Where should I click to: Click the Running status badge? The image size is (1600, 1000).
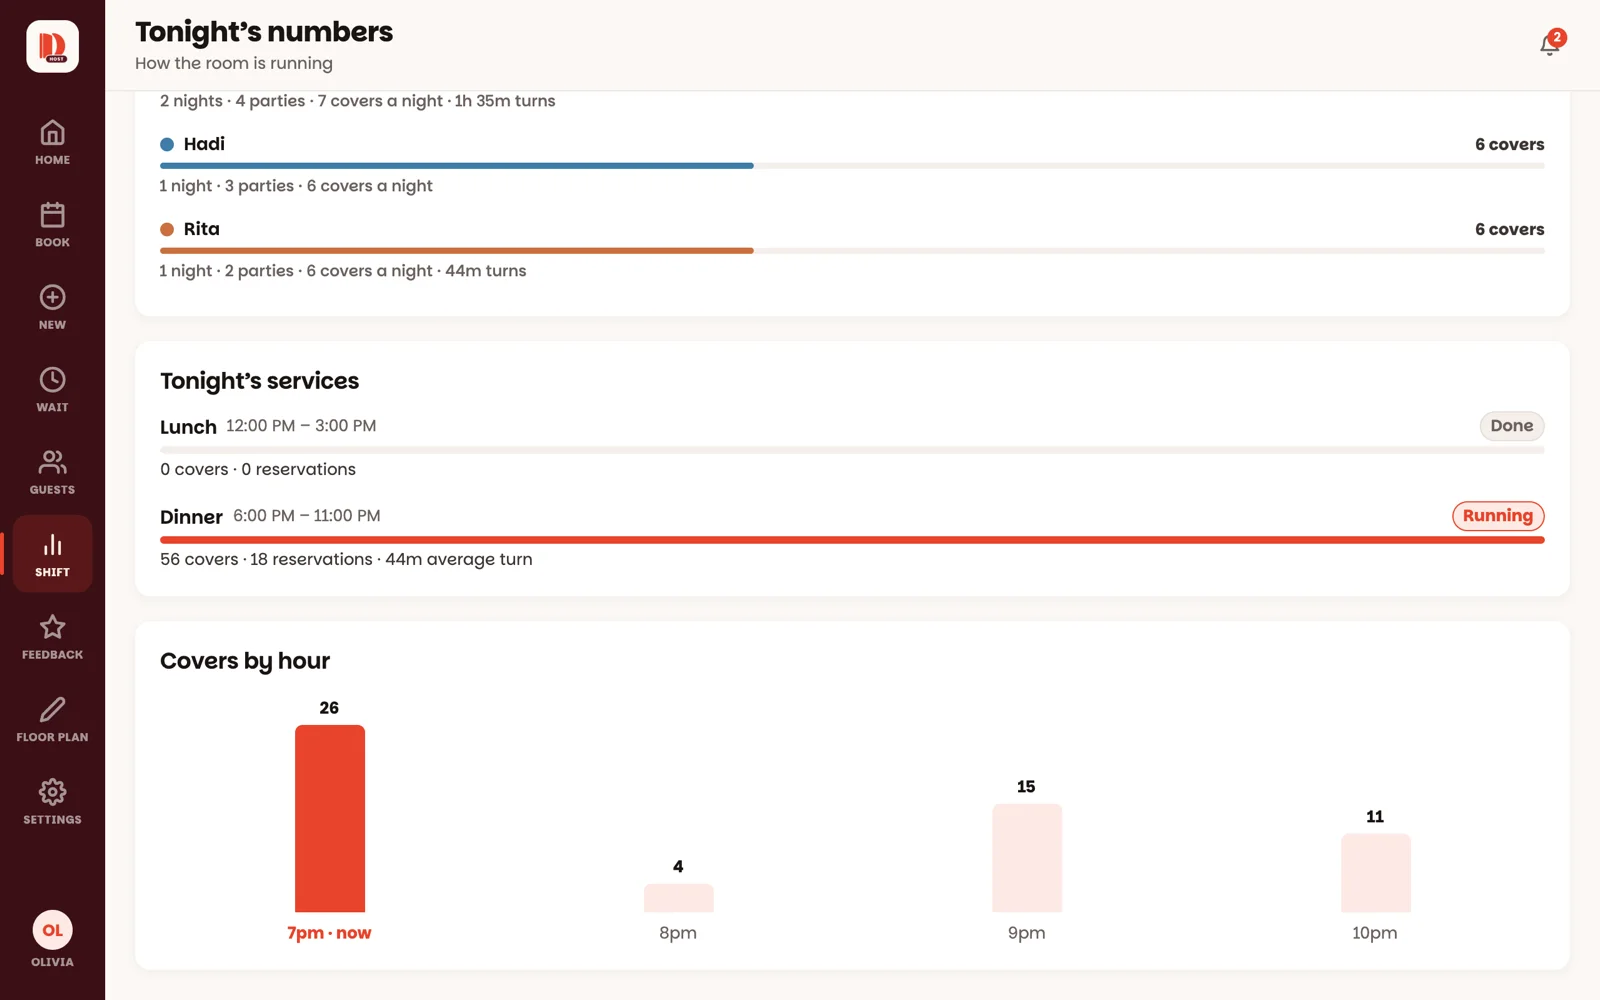[1498, 516]
